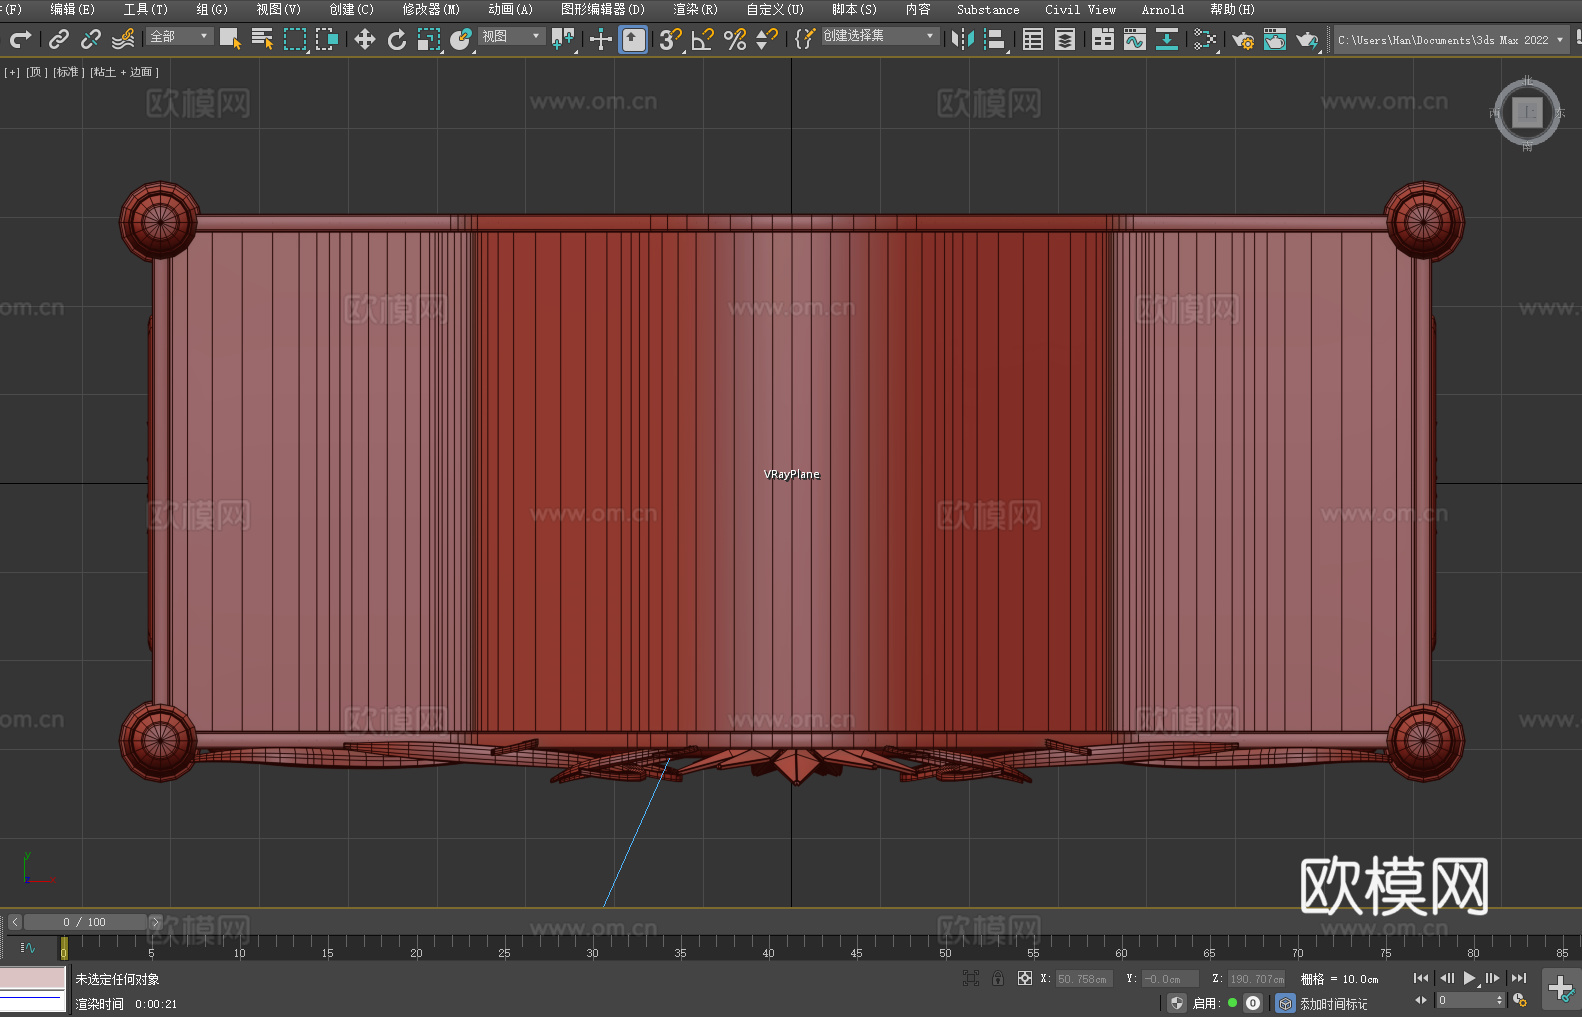
Task: Toggle the Spinner Snap button
Action: click(767, 39)
